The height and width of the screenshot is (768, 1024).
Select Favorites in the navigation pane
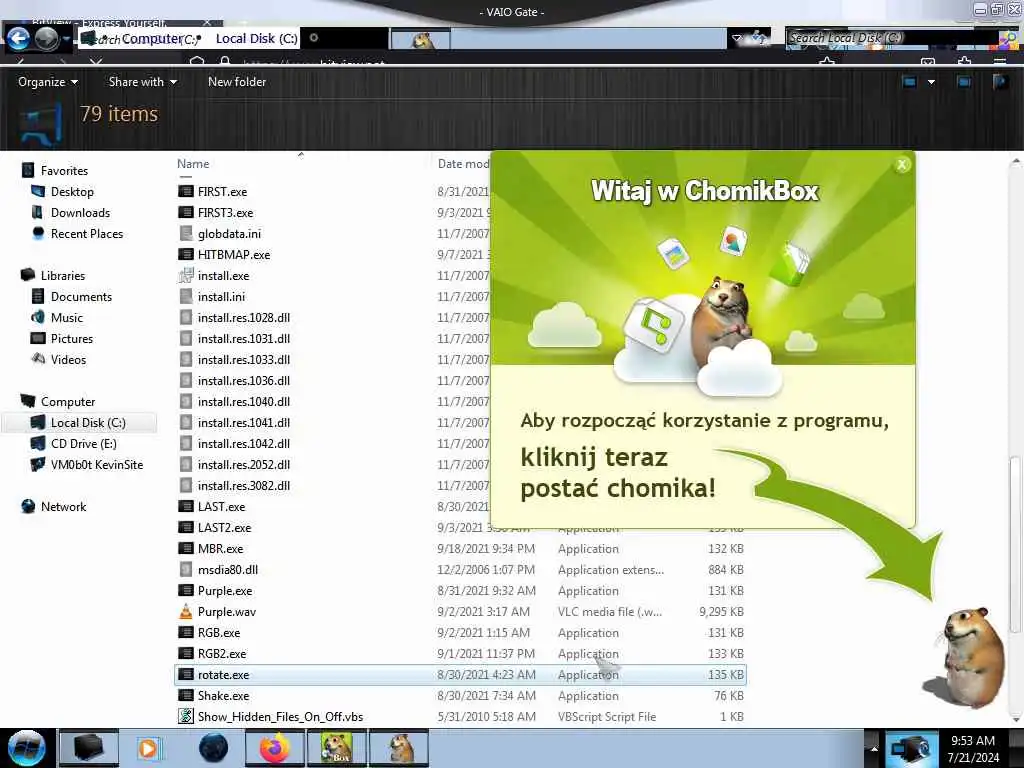(64, 170)
